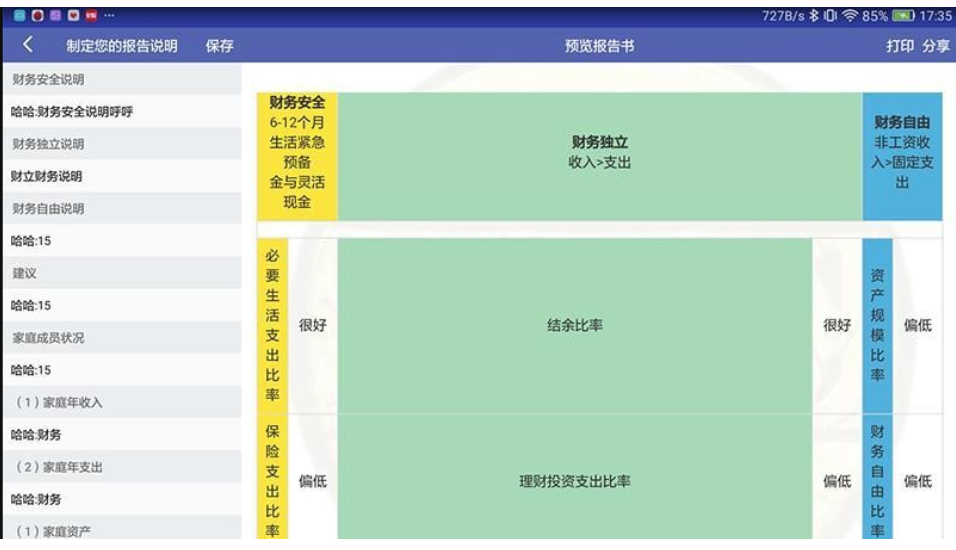Select 财务独立说明 heading row
Viewport: 956px width, 550px height.
click(x=122, y=144)
